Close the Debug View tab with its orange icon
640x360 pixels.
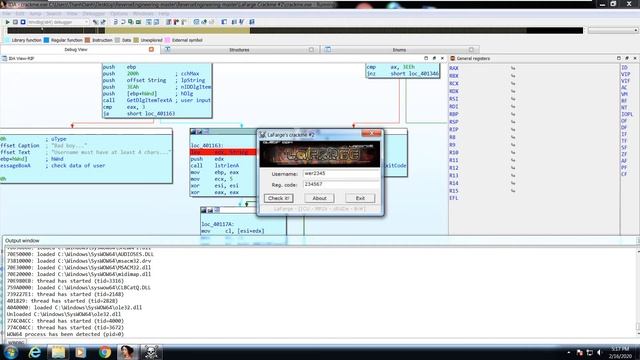pyautogui.click(x=151, y=49)
